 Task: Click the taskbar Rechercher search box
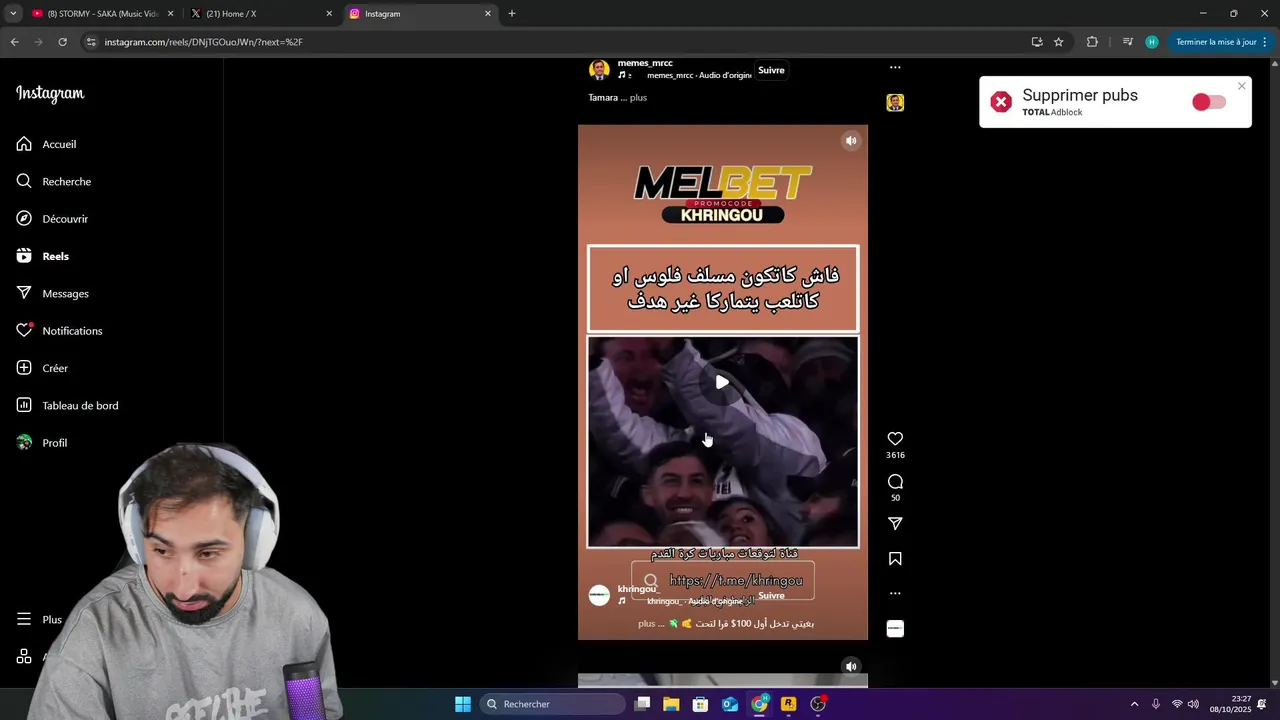[553, 704]
